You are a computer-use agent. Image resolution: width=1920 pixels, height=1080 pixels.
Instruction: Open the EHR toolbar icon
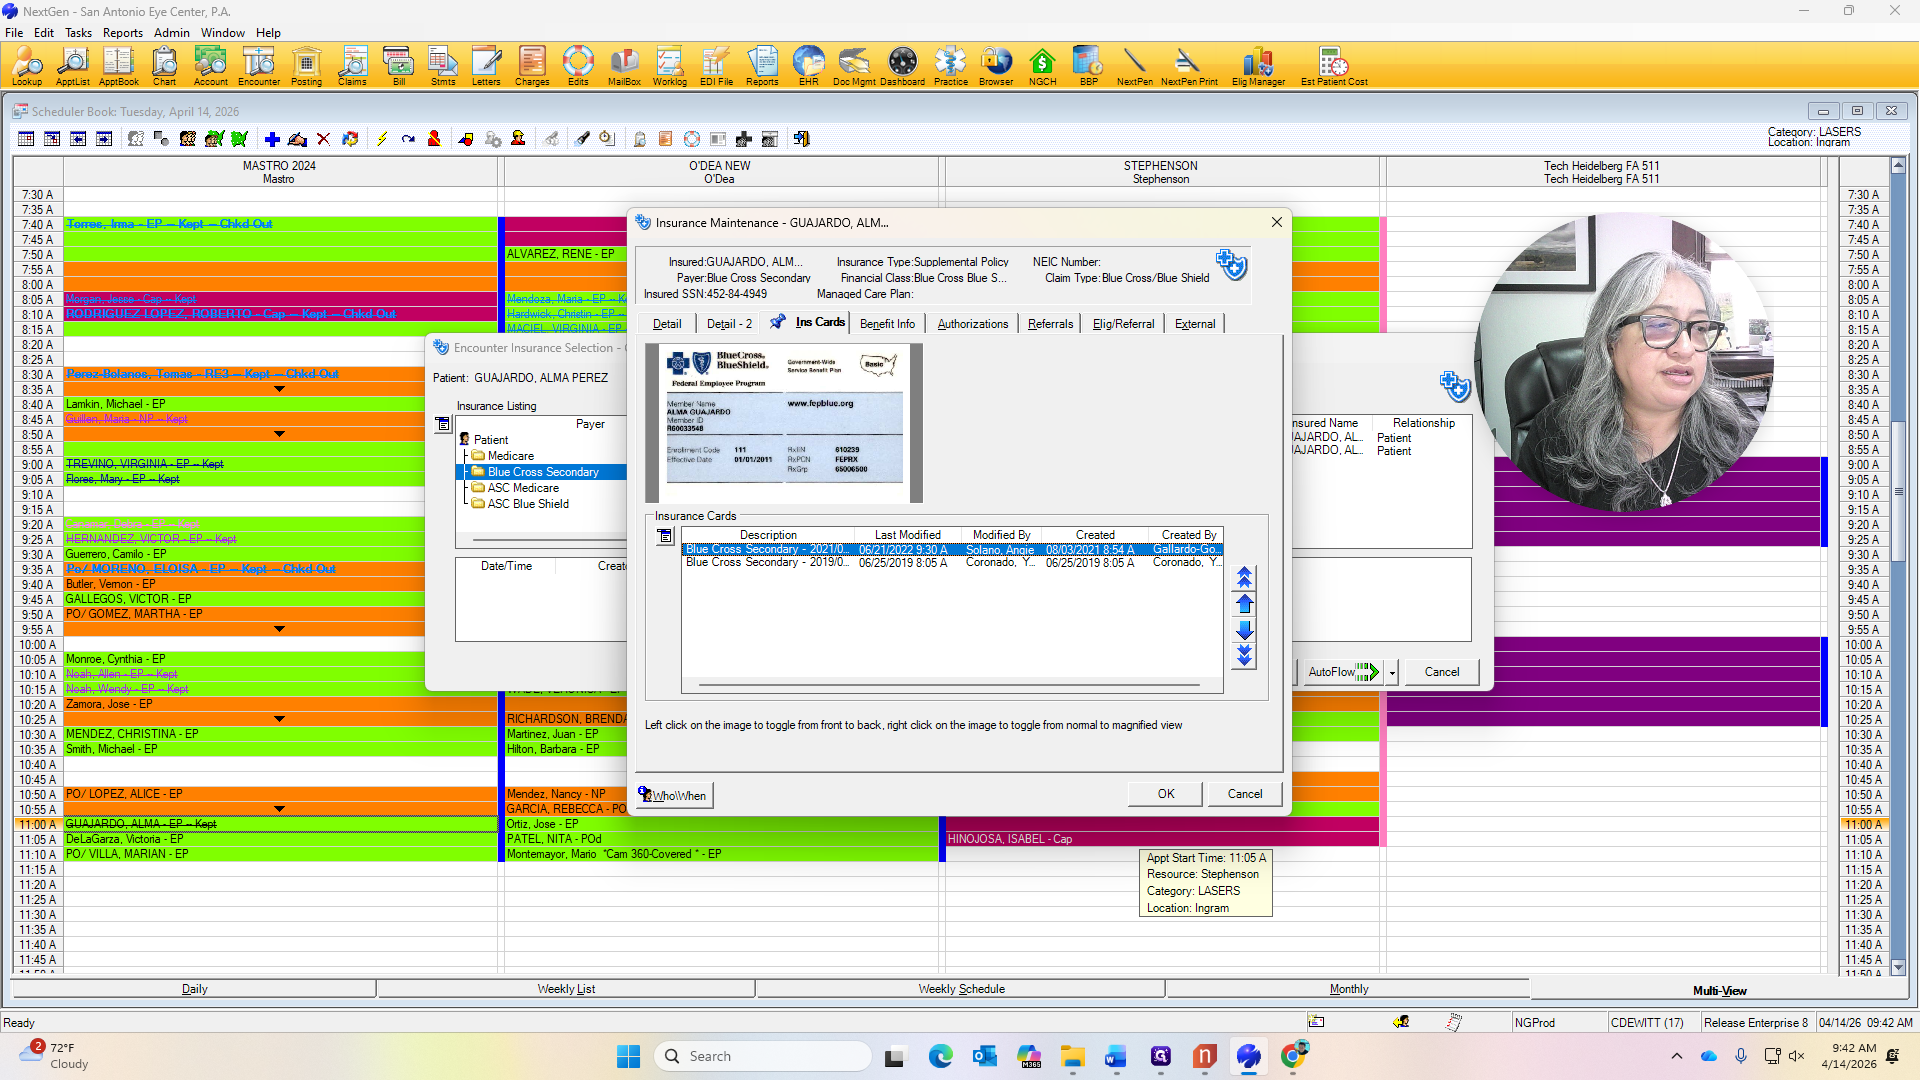[808, 66]
